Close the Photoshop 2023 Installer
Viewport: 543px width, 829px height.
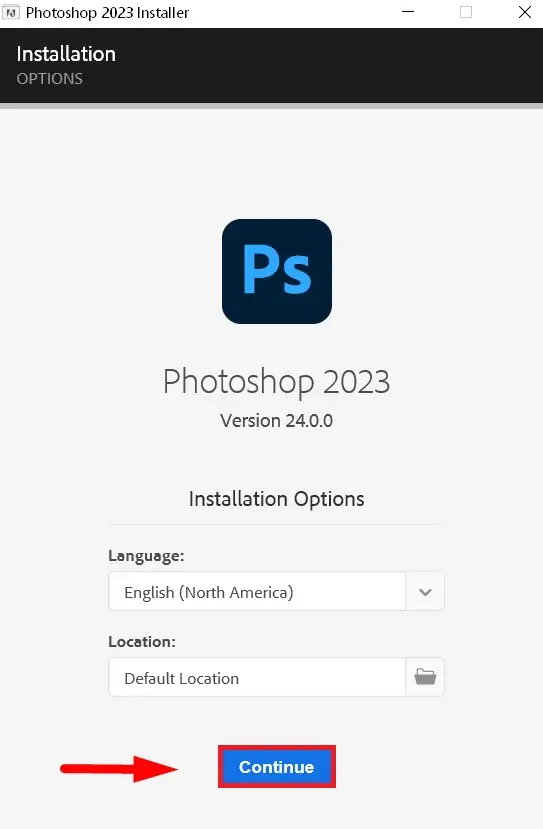point(524,12)
